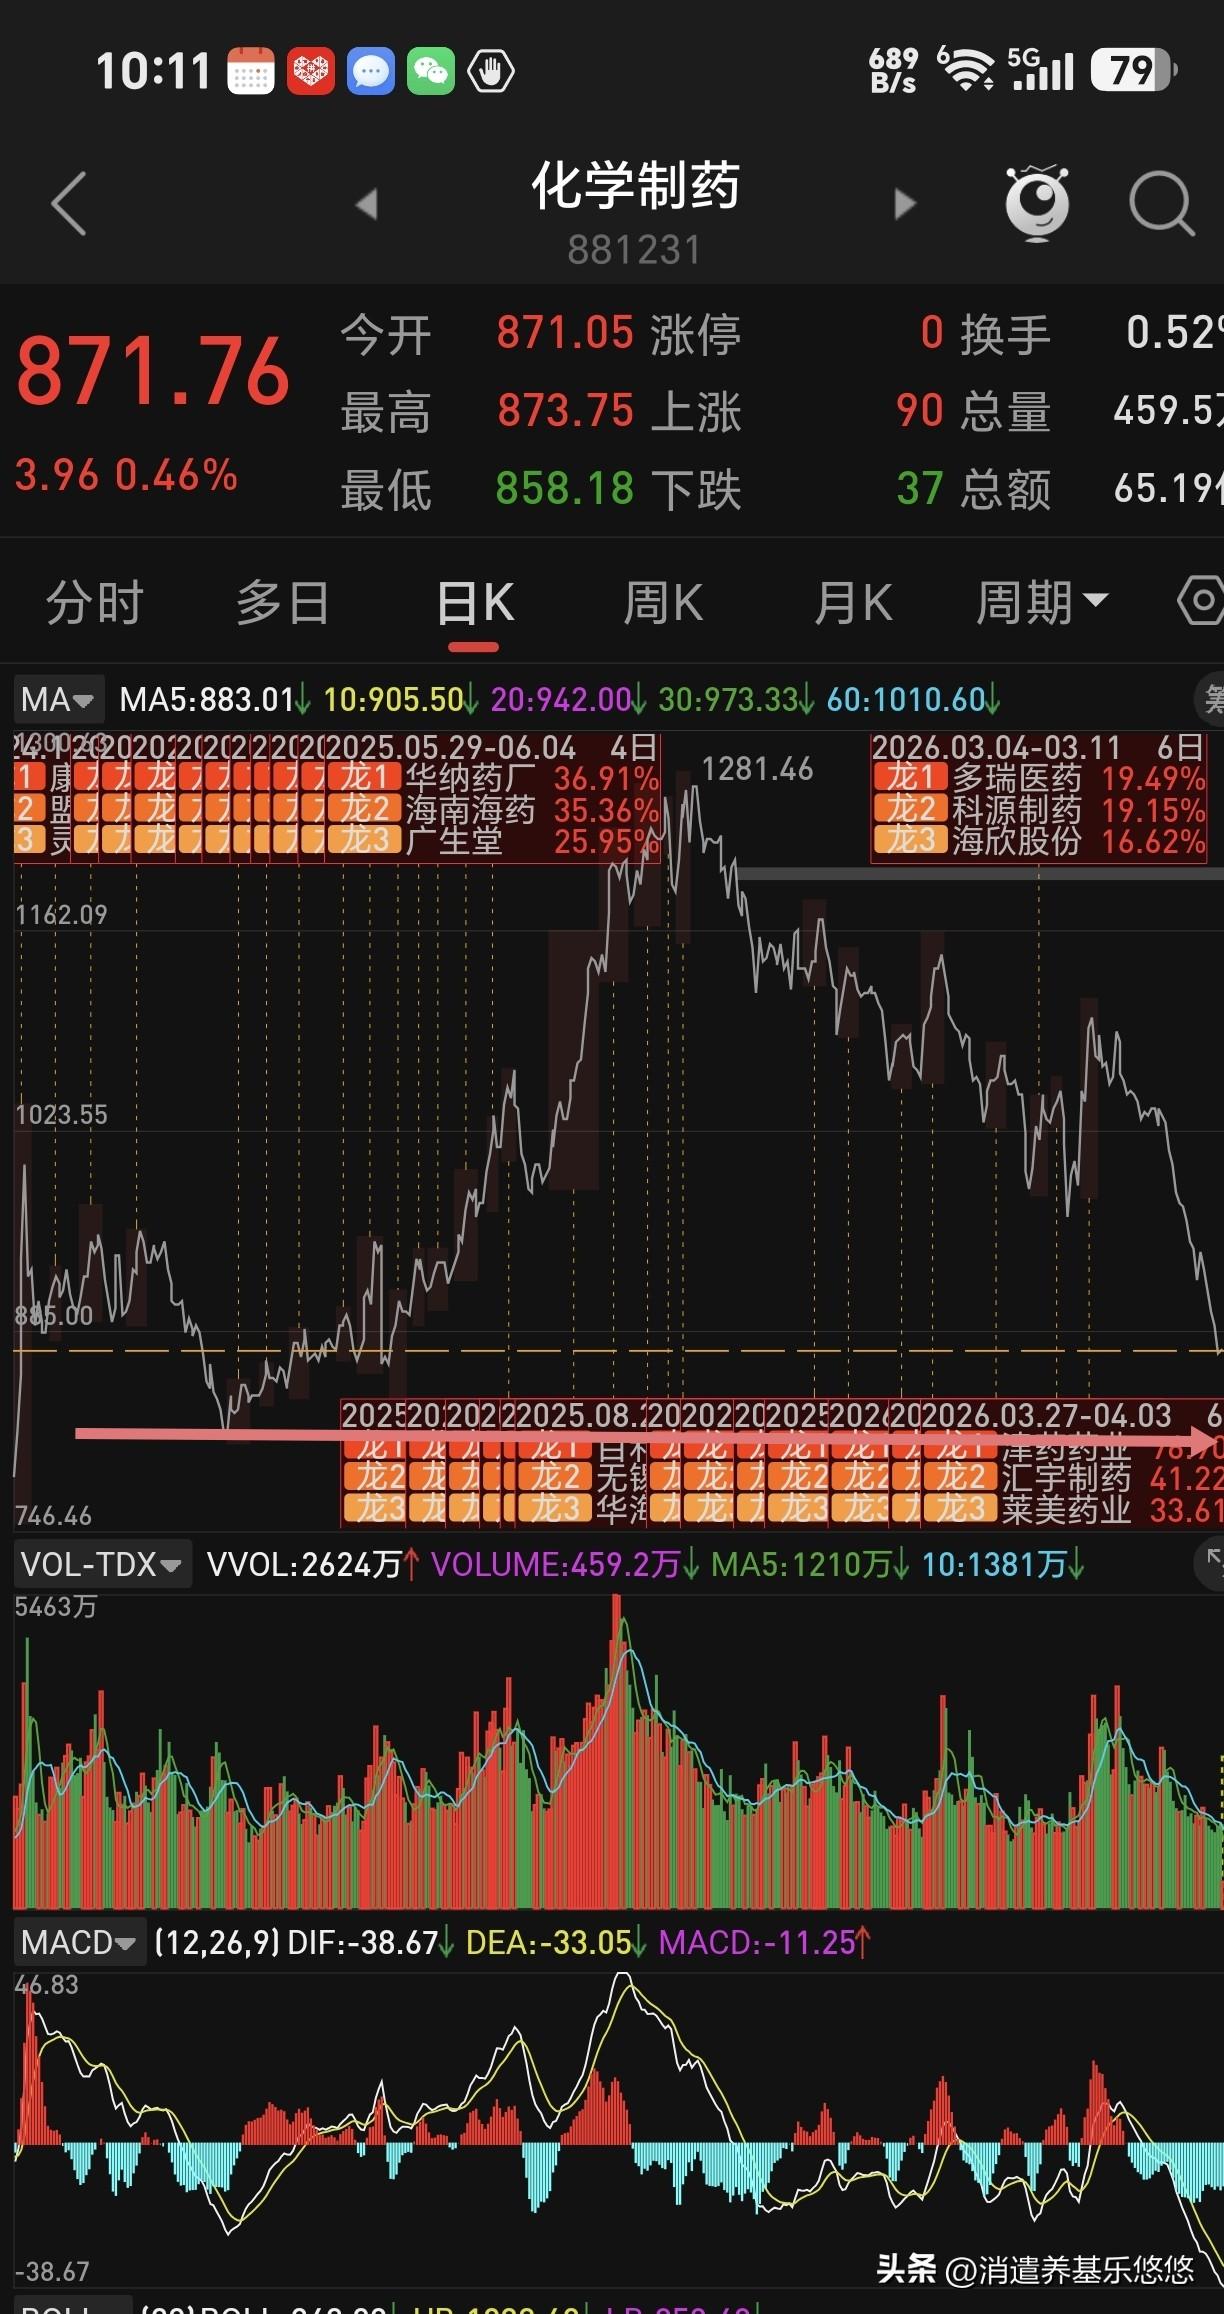Tap 今开 value 871.05

click(x=565, y=333)
